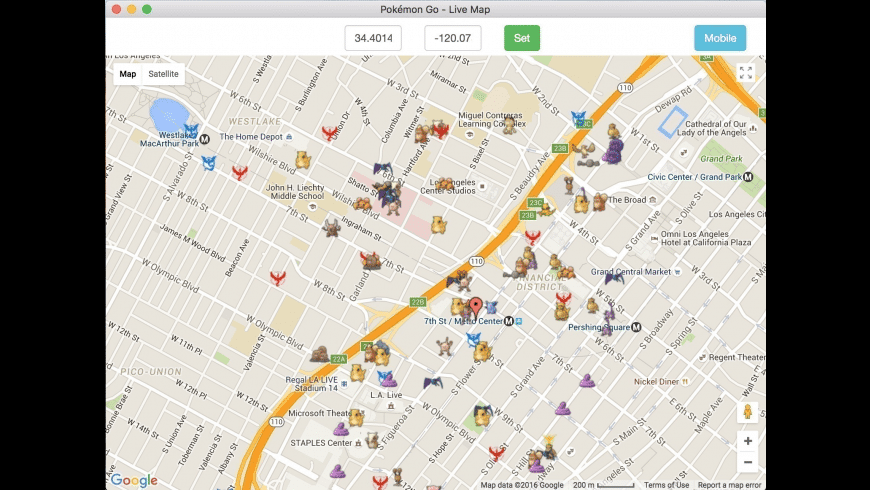Viewport: 870px width, 490px height.
Task: Click the L.A. Live place label
Action: pos(386,395)
